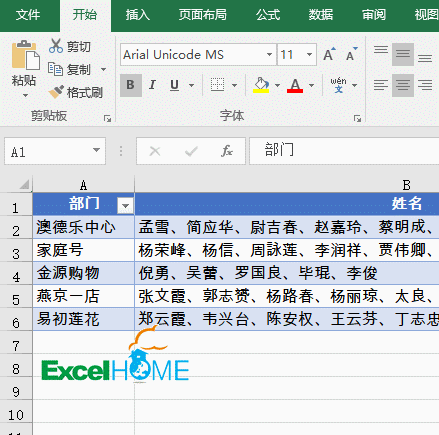Image resolution: width=439 pixels, height=435 pixels.
Task: Toggle Italic formatting
Action: point(152,85)
